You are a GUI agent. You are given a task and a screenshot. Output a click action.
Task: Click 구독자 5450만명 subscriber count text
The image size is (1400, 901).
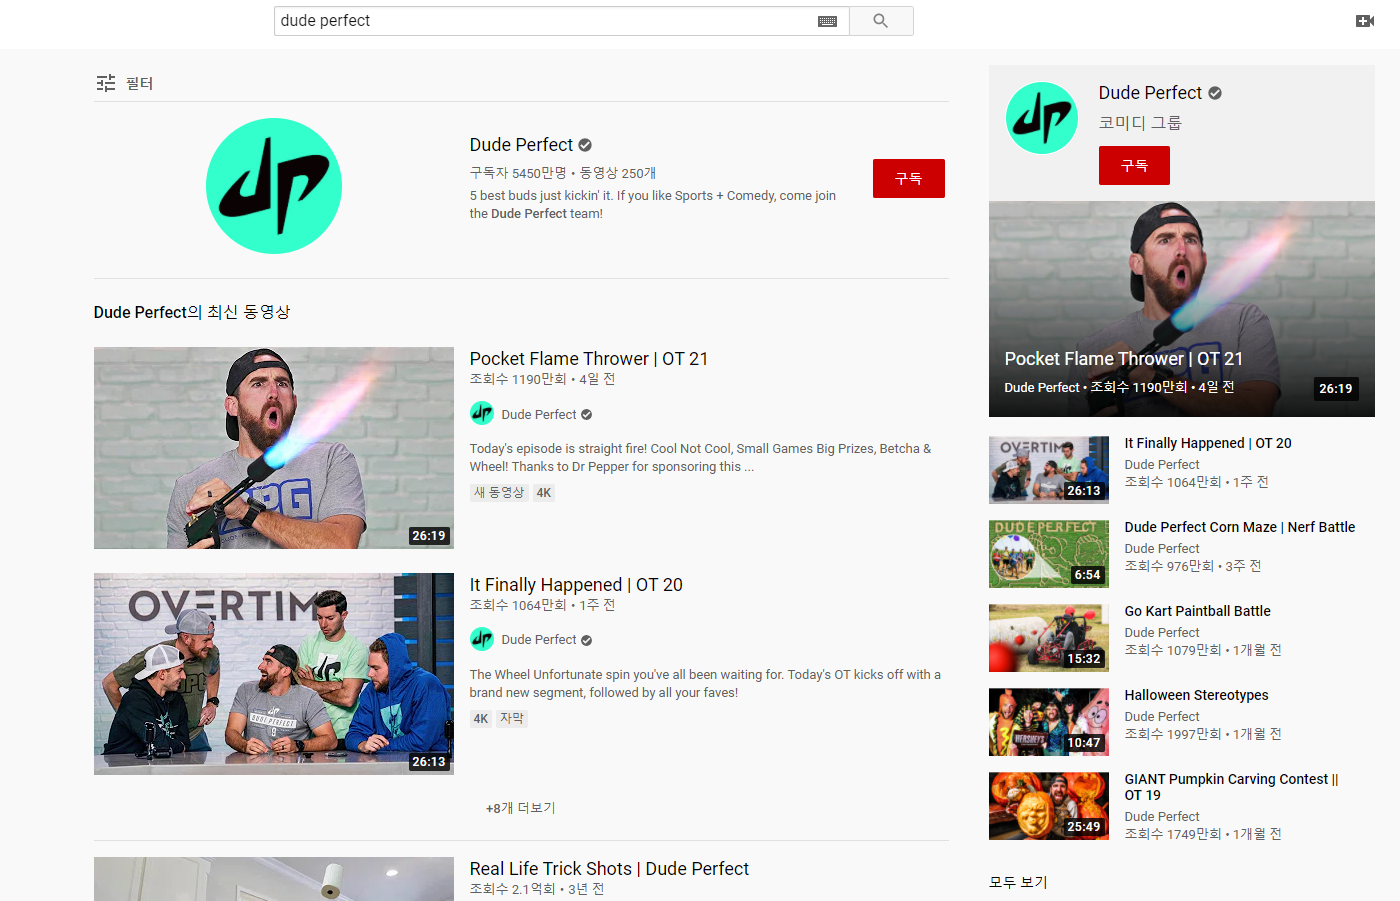pos(518,173)
